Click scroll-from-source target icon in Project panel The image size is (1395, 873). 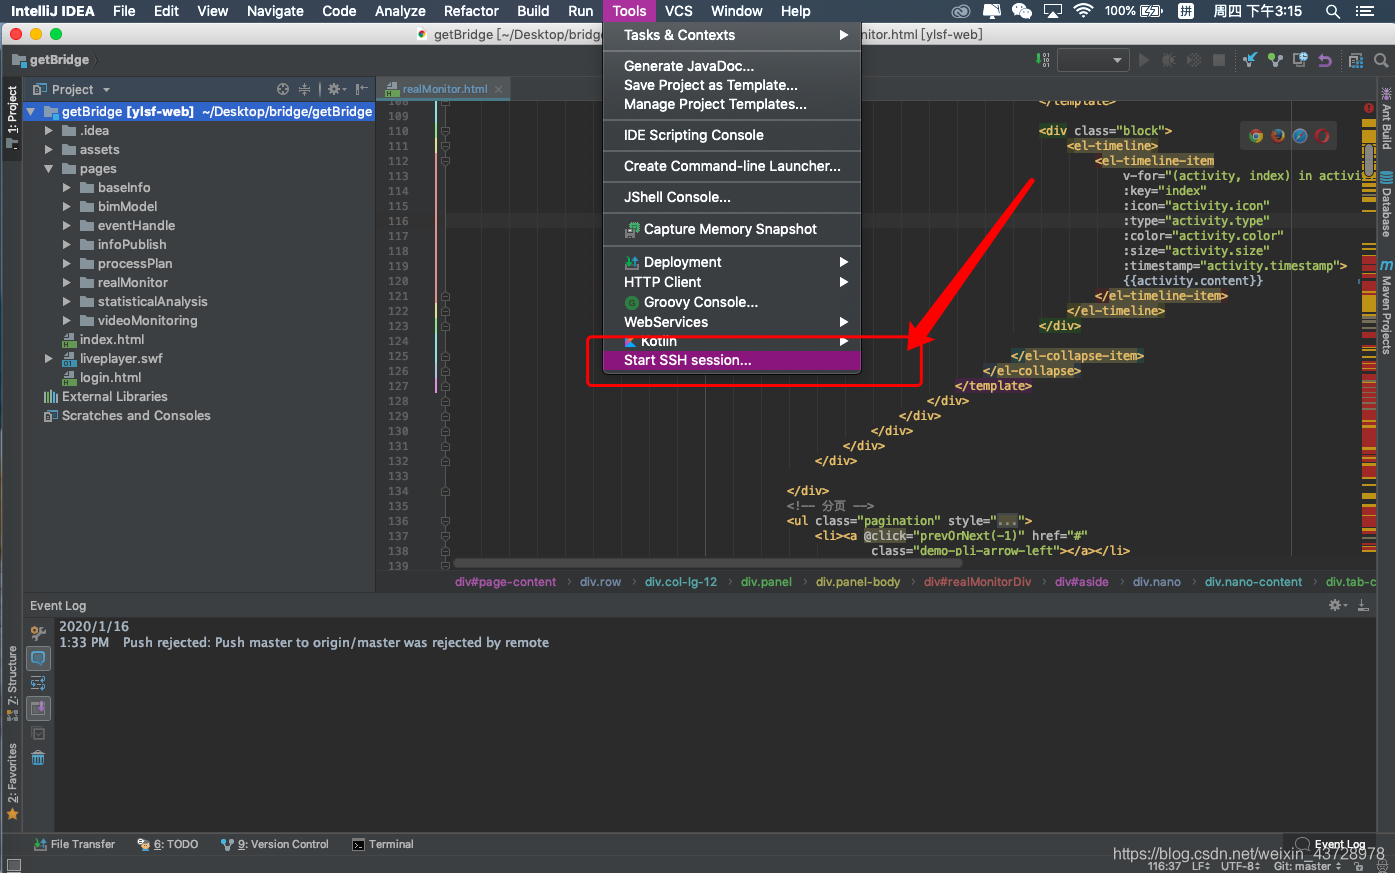pyautogui.click(x=283, y=89)
